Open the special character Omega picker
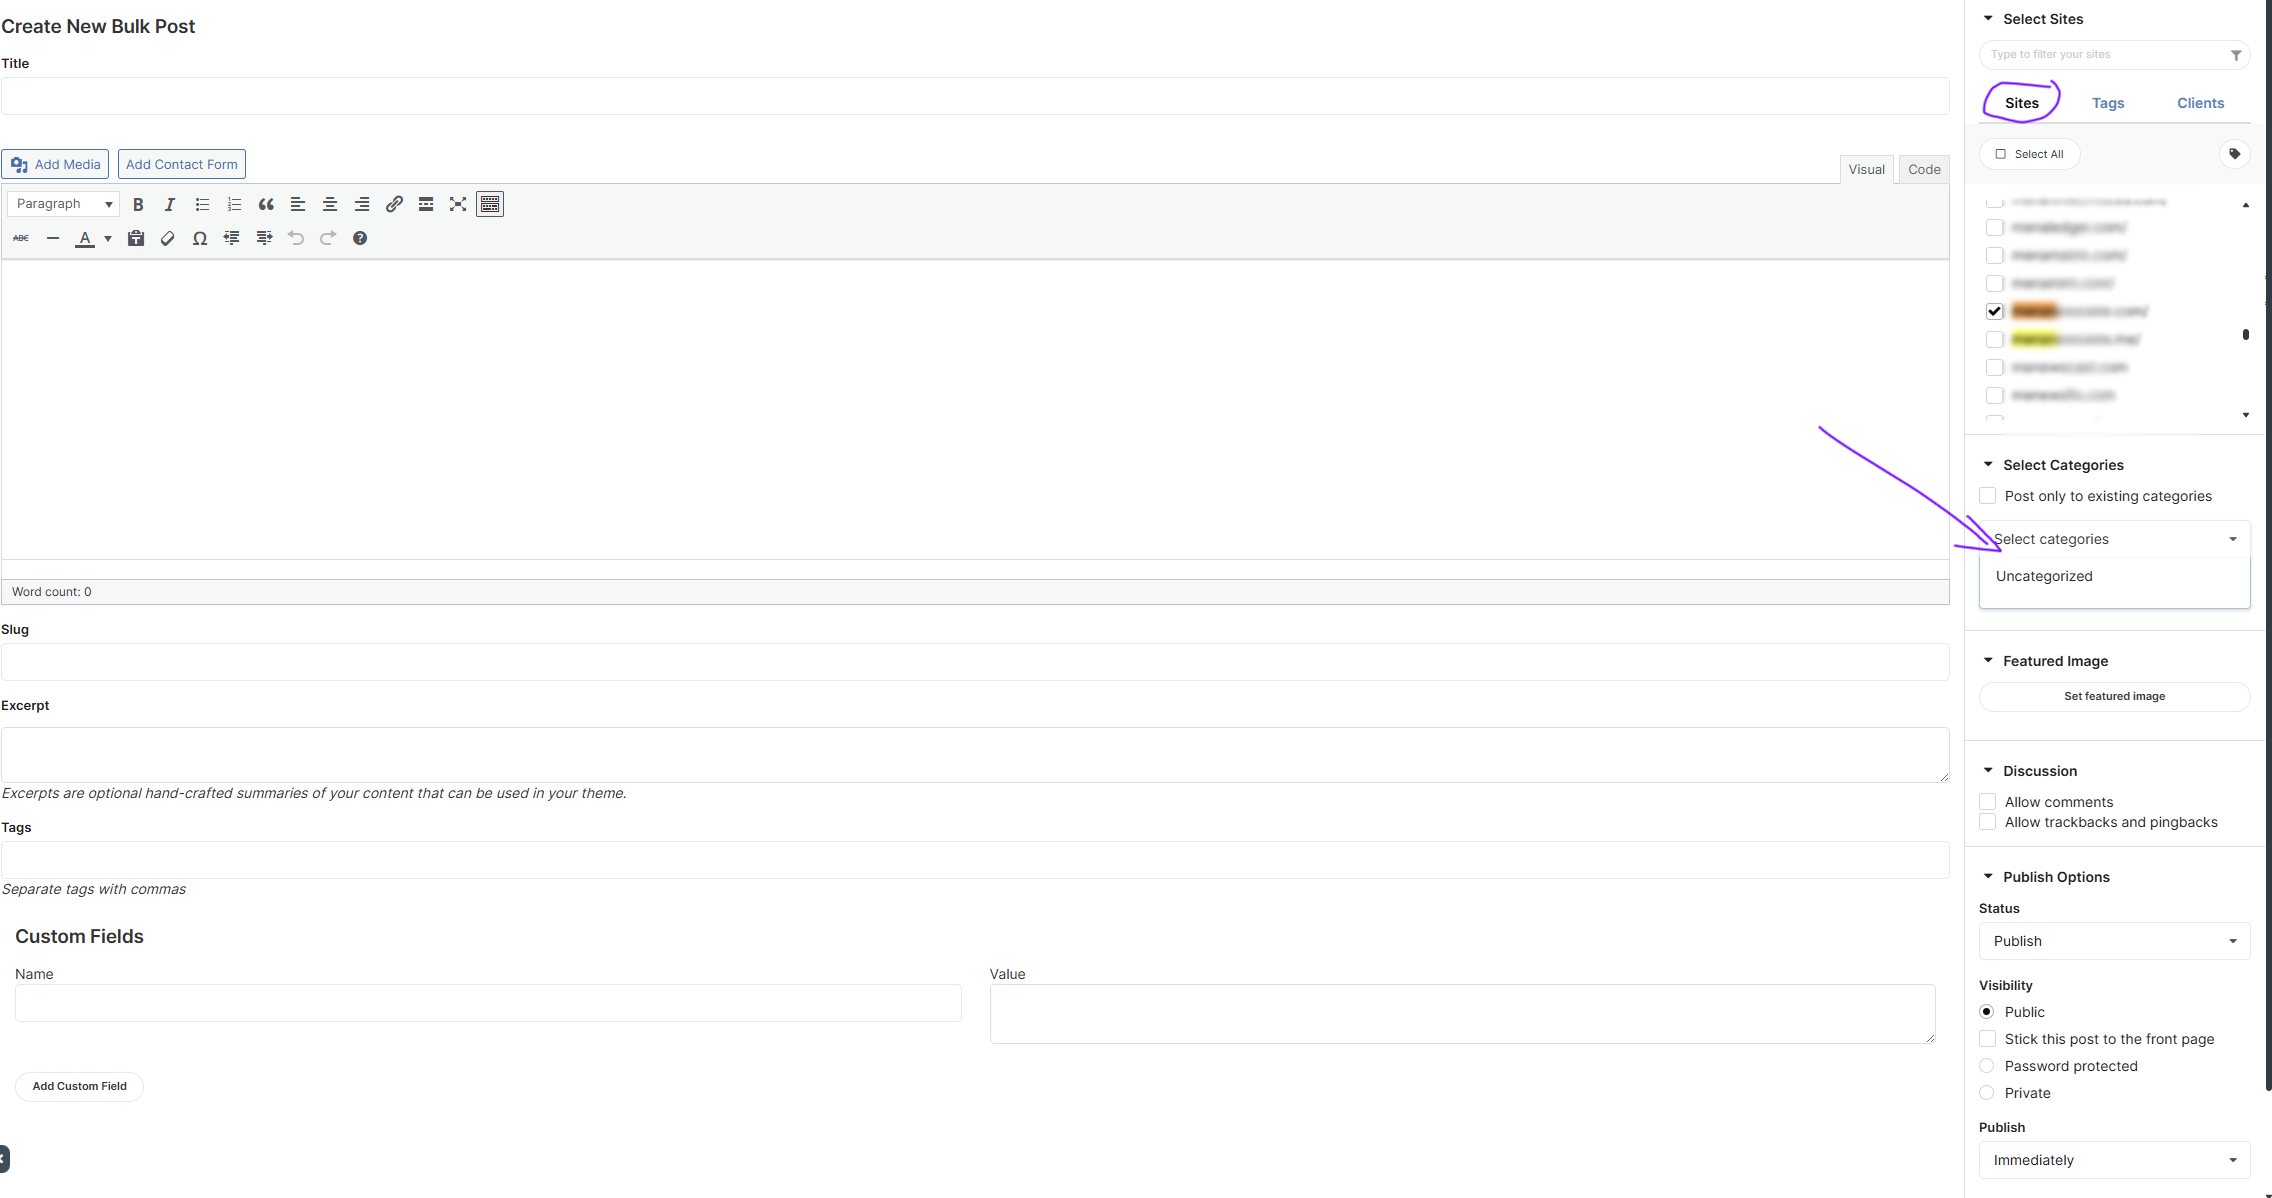Screen dimensions: 2272x1198 click(x=200, y=238)
